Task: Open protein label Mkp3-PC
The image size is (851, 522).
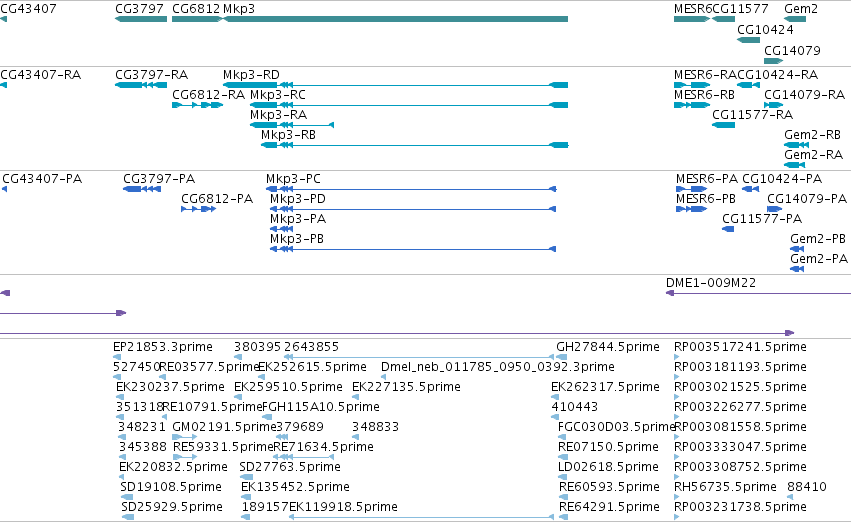Action: pos(293,179)
